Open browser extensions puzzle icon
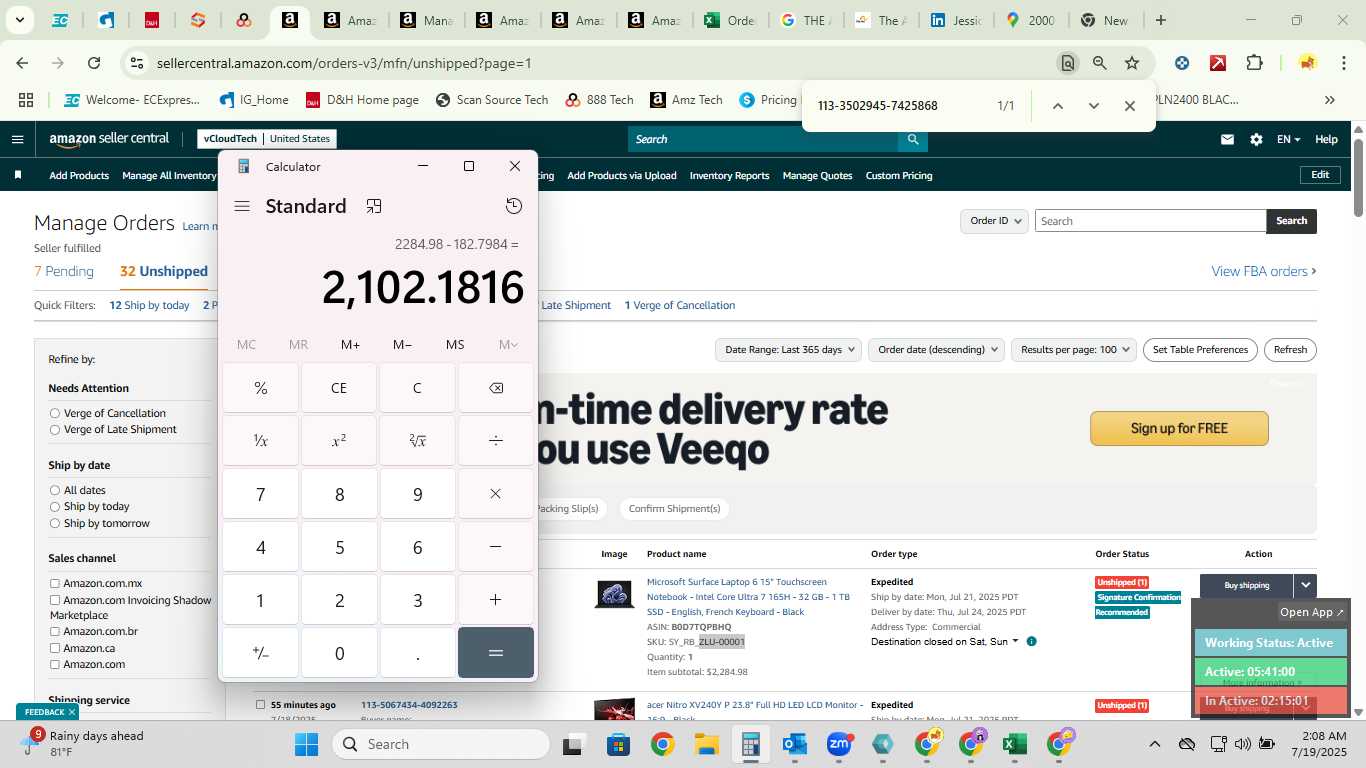The image size is (1366, 768). 1254,63
